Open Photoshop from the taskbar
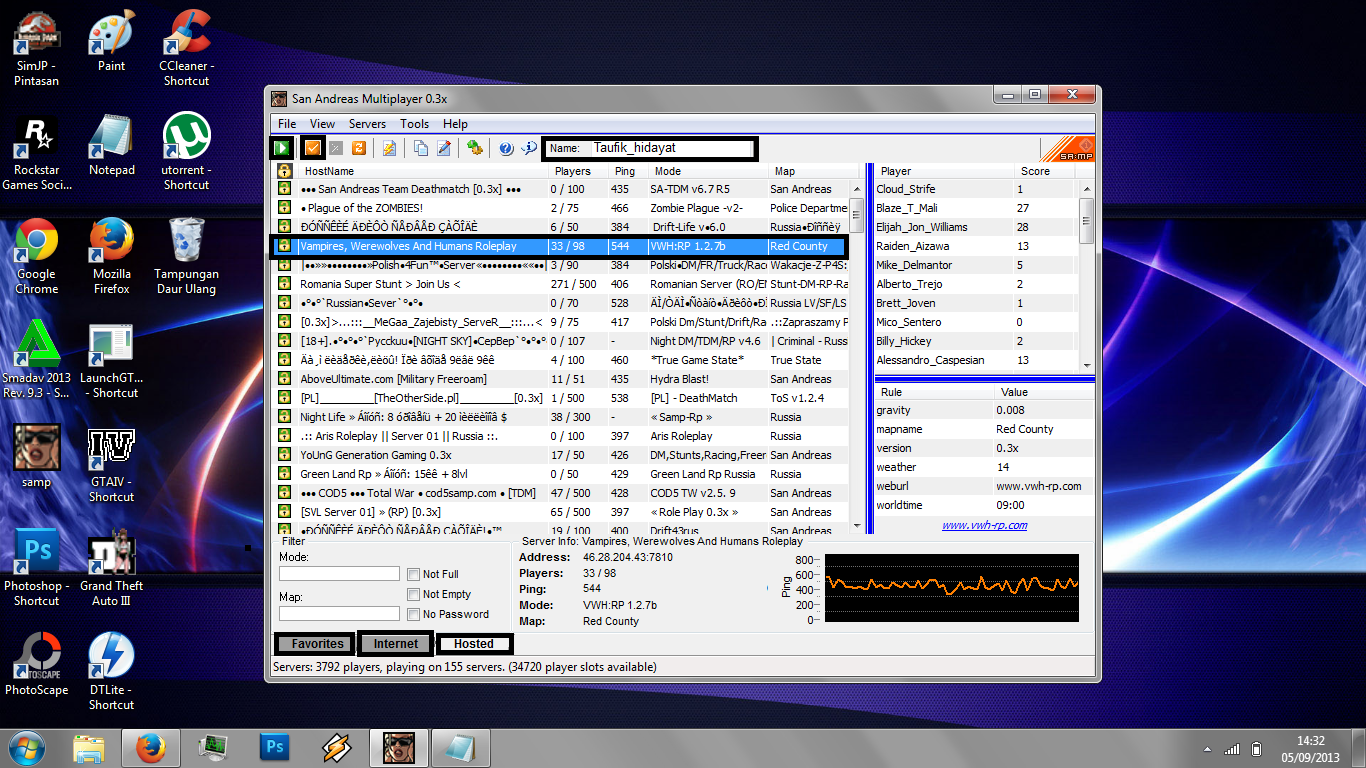This screenshot has width=1366, height=768. (x=274, y=748)
